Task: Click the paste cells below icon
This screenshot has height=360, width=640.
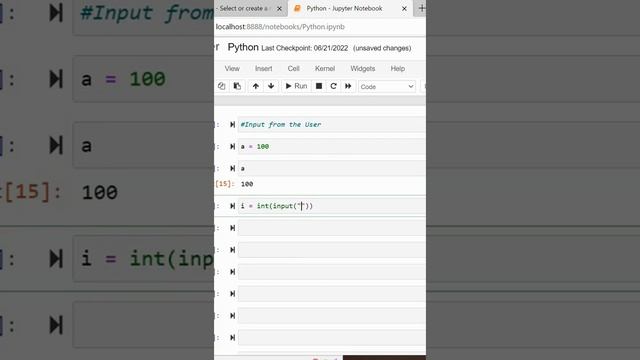Action: pos(237,86)
